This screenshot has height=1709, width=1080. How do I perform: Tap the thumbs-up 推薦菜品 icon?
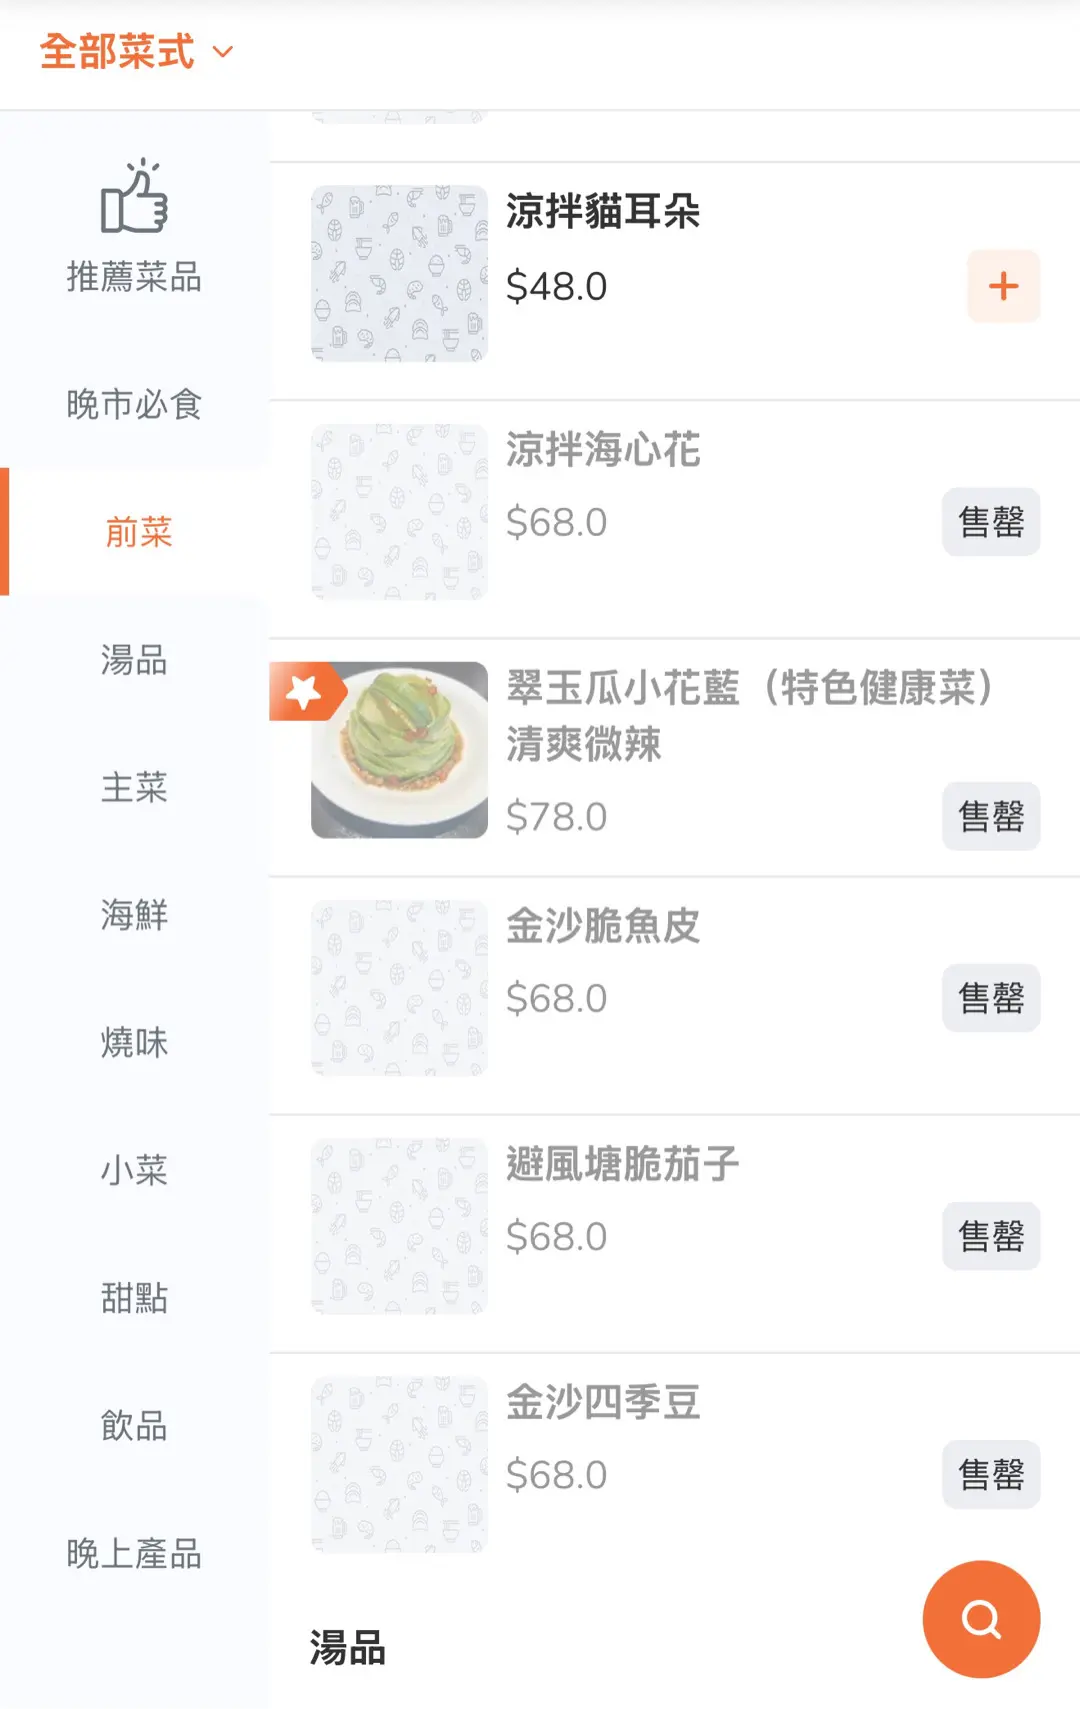pos(134,196)
